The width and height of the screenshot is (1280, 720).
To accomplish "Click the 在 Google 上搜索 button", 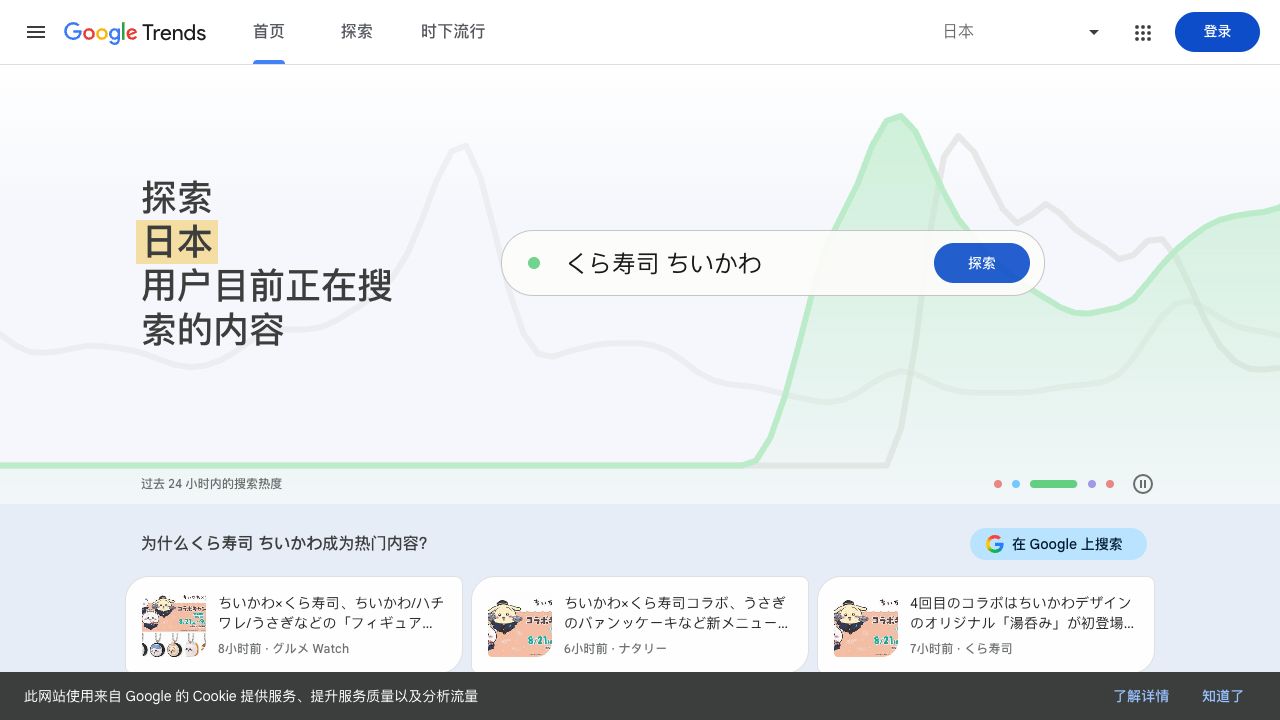I will [x=1058, y=544].
